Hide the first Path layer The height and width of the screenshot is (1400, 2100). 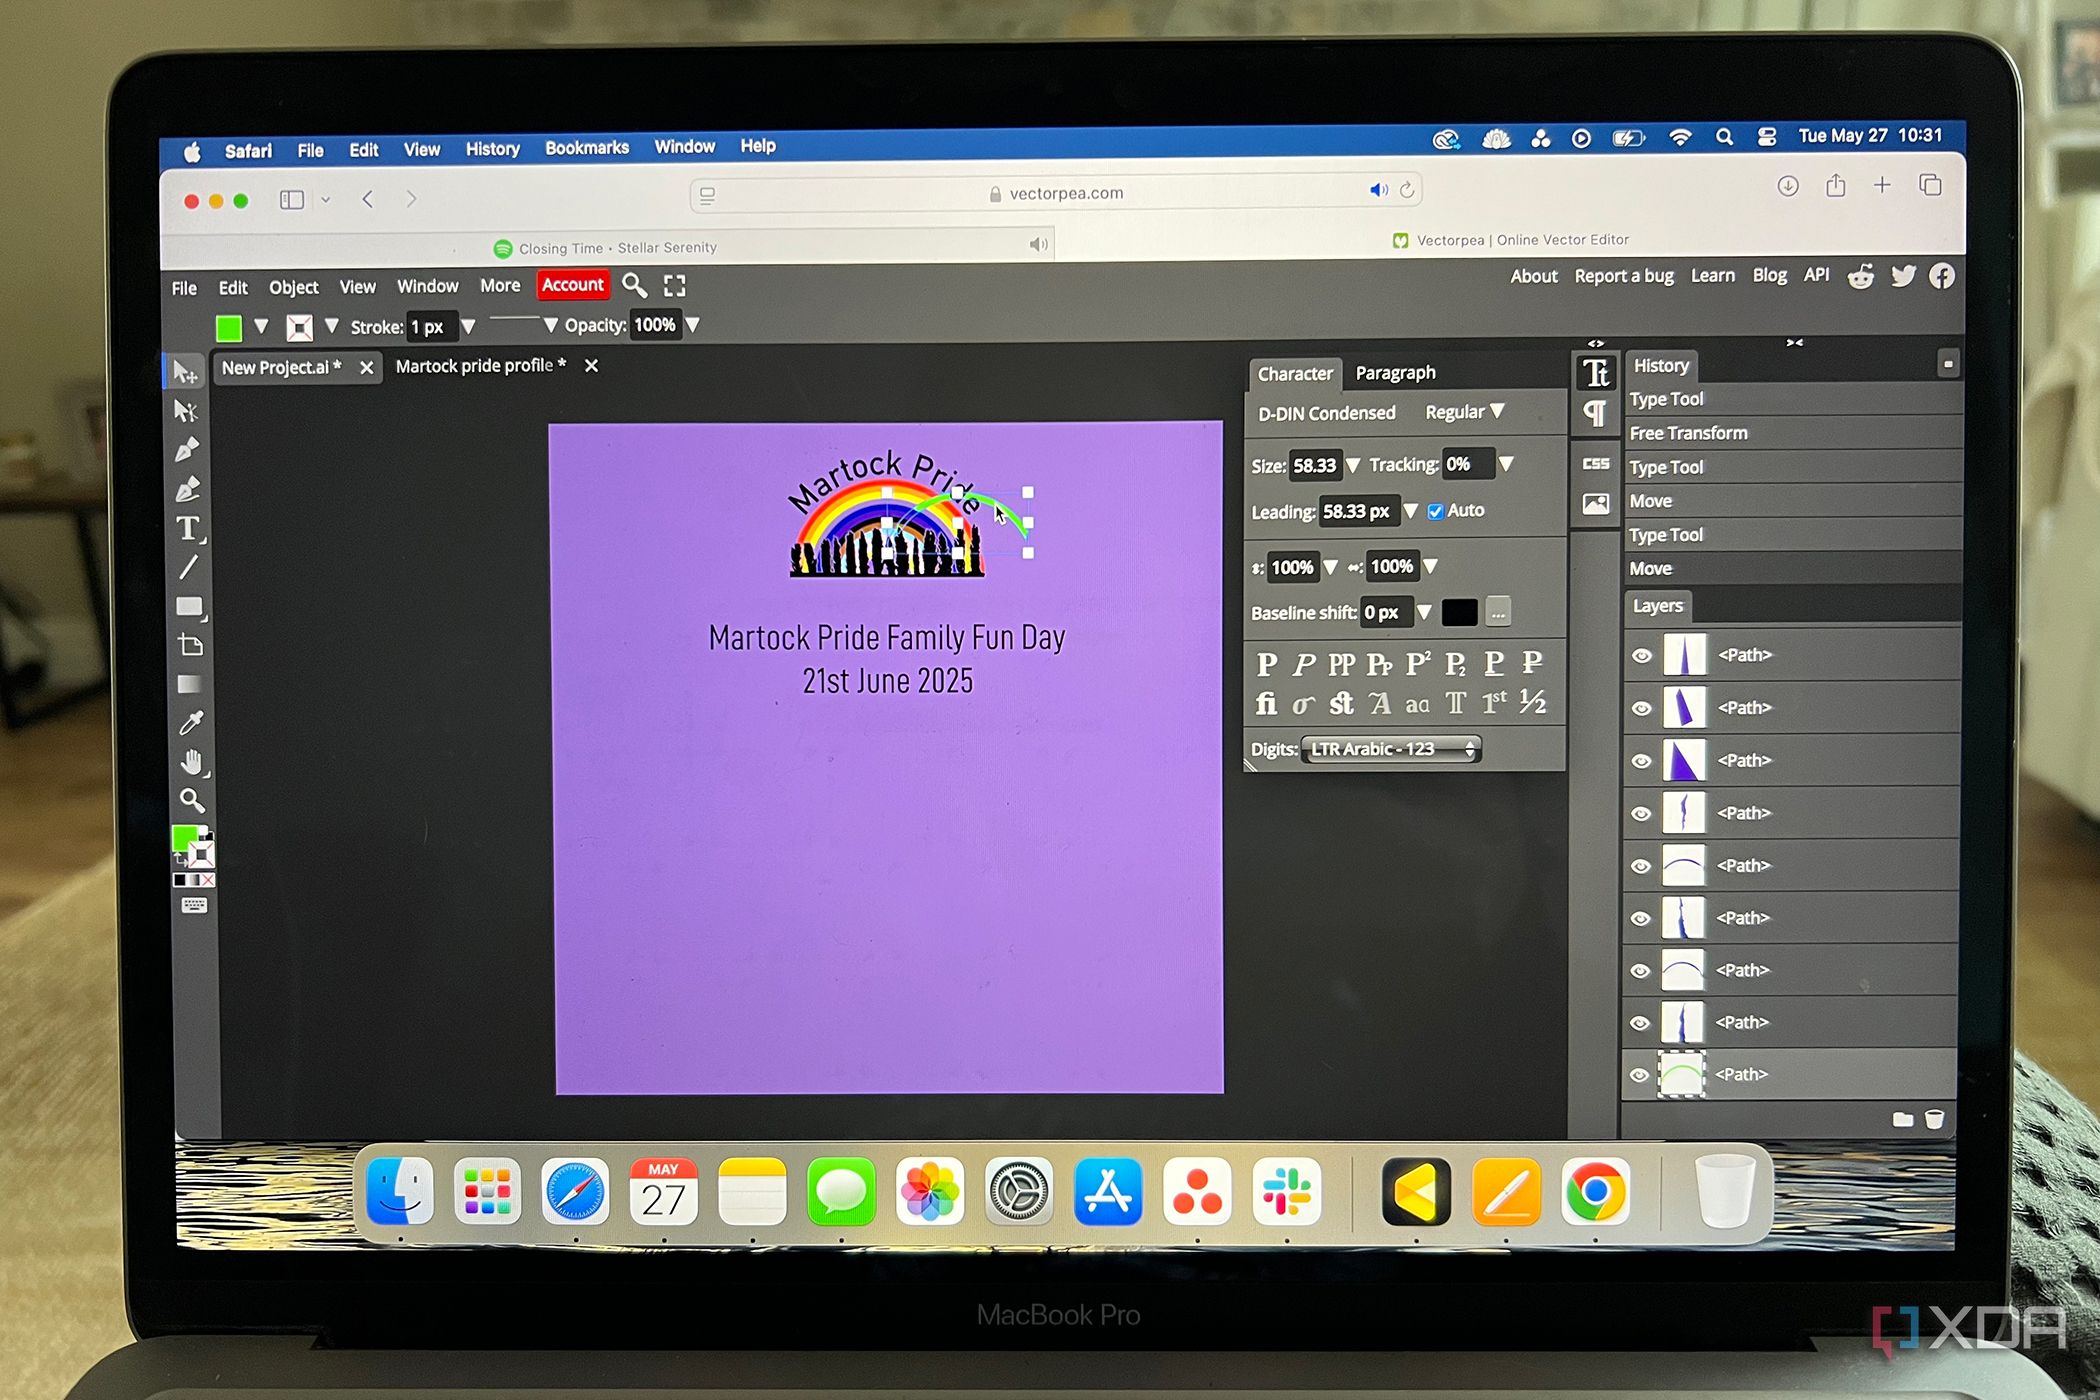pos(1641,656)
